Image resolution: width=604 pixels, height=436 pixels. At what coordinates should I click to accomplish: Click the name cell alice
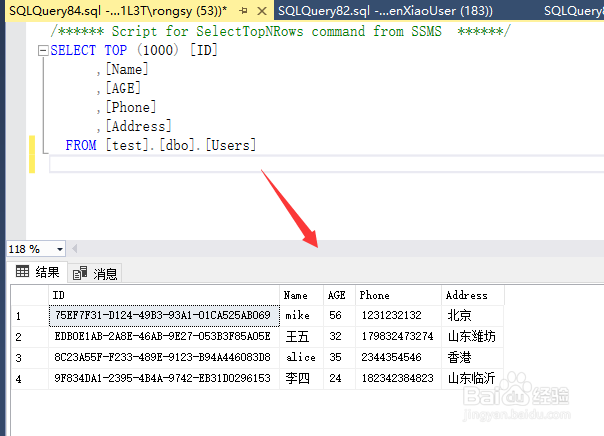(301, 358)
